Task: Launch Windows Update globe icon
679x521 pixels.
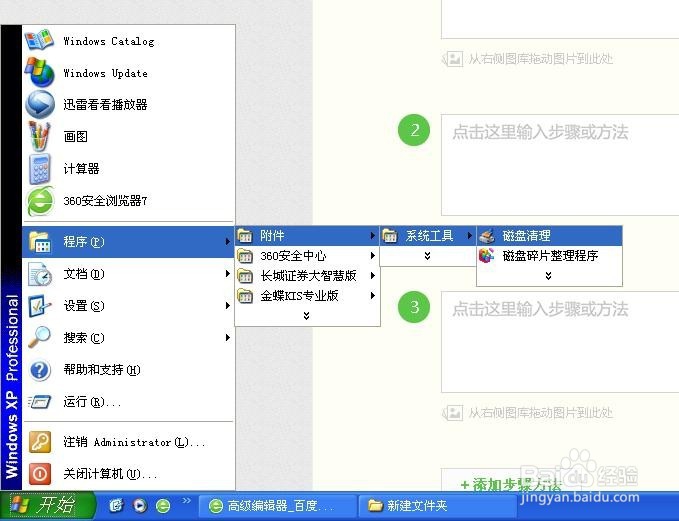Action: point(39,72)
